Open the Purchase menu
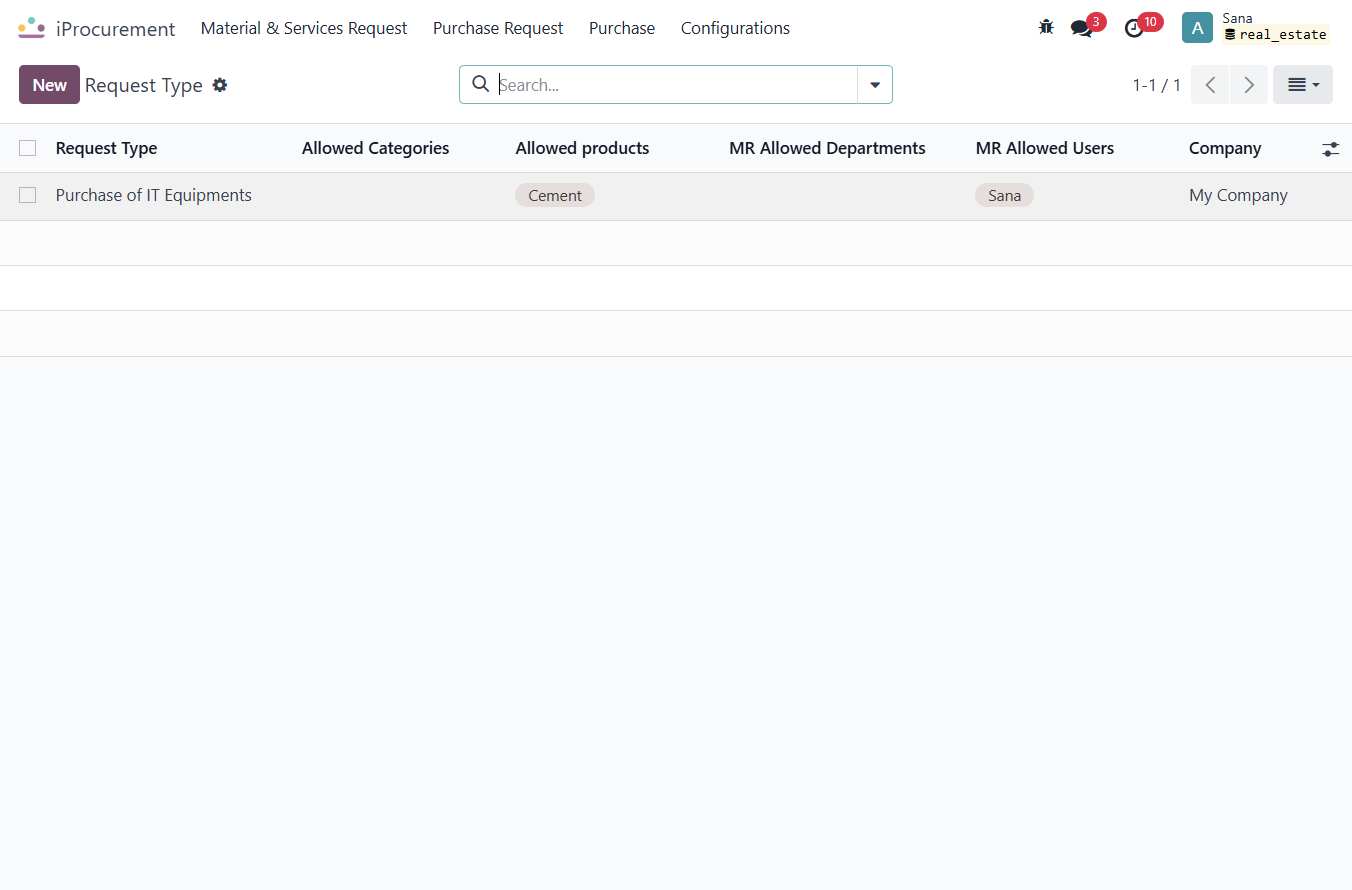The width and height of the screenshot is (1352, 890). (x=622, y=28)
